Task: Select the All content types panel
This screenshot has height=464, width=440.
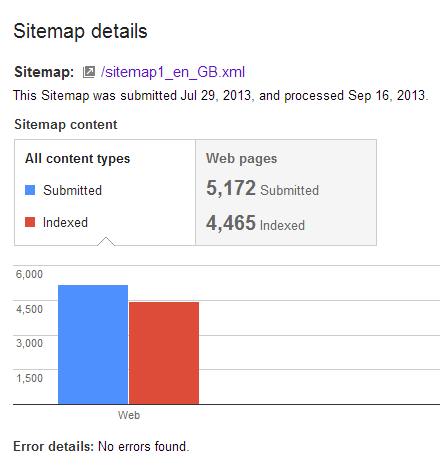Action: (105, 192)
